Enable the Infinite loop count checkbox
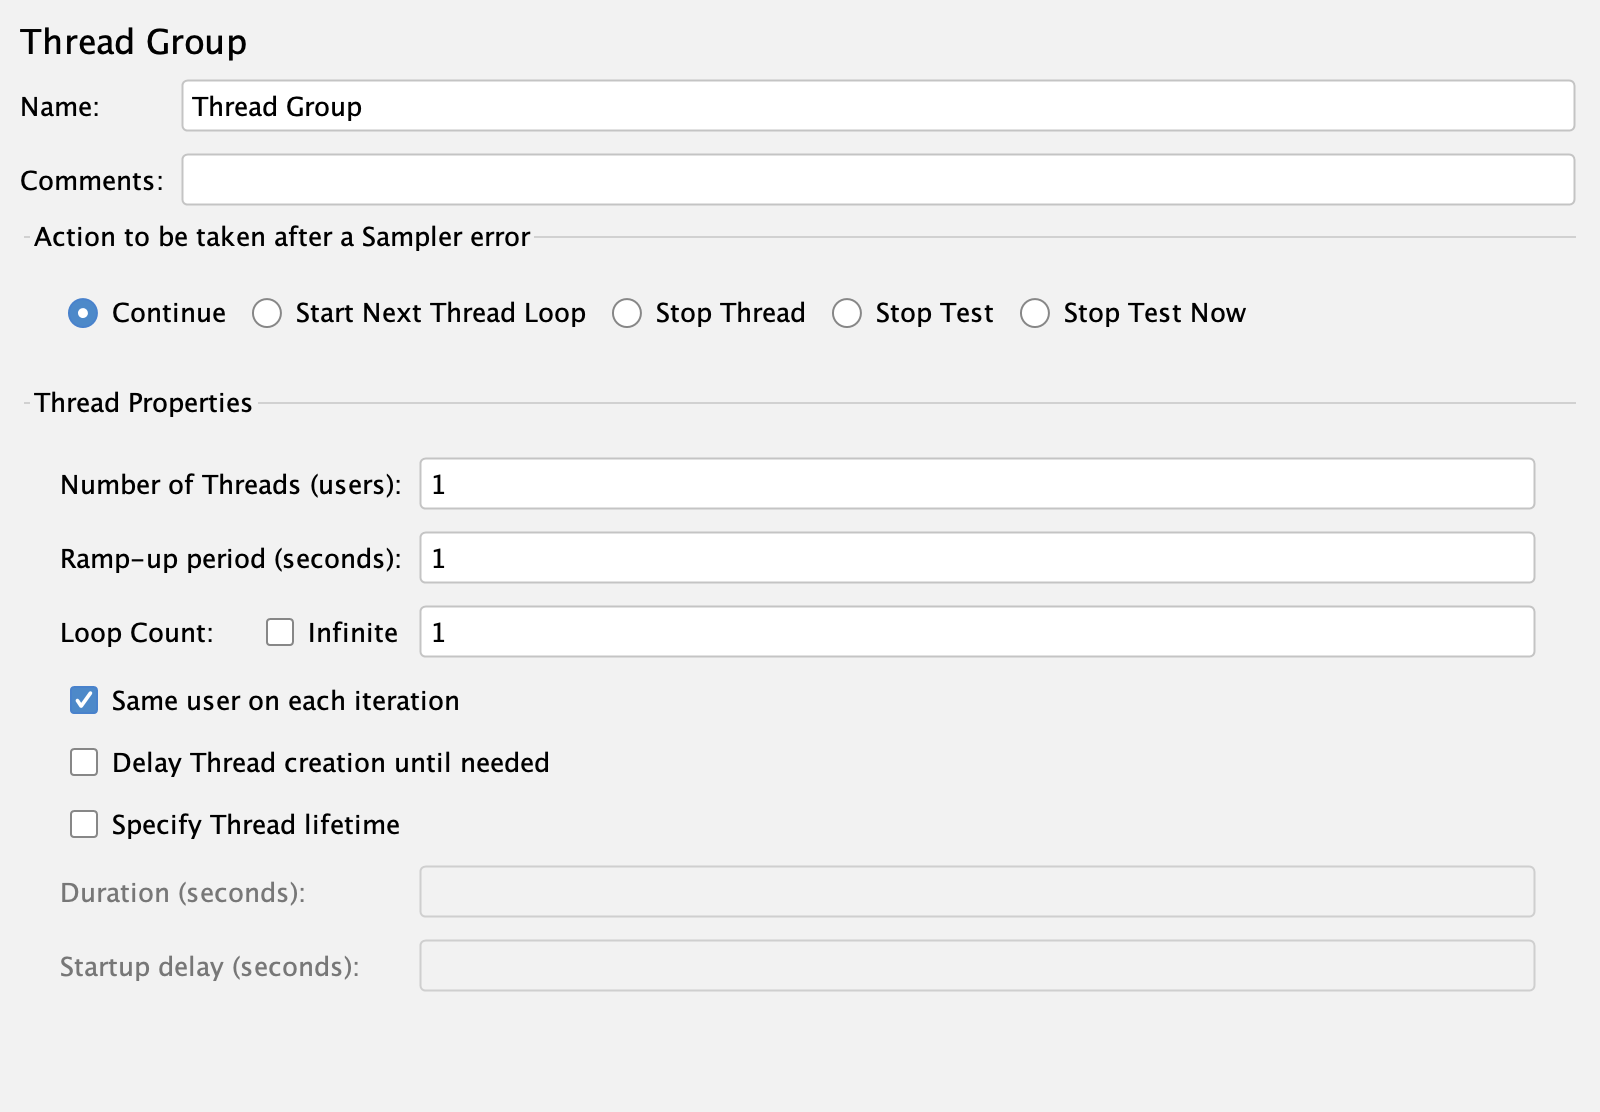This screenshot has height=1112, width=1600. (280, 632)
